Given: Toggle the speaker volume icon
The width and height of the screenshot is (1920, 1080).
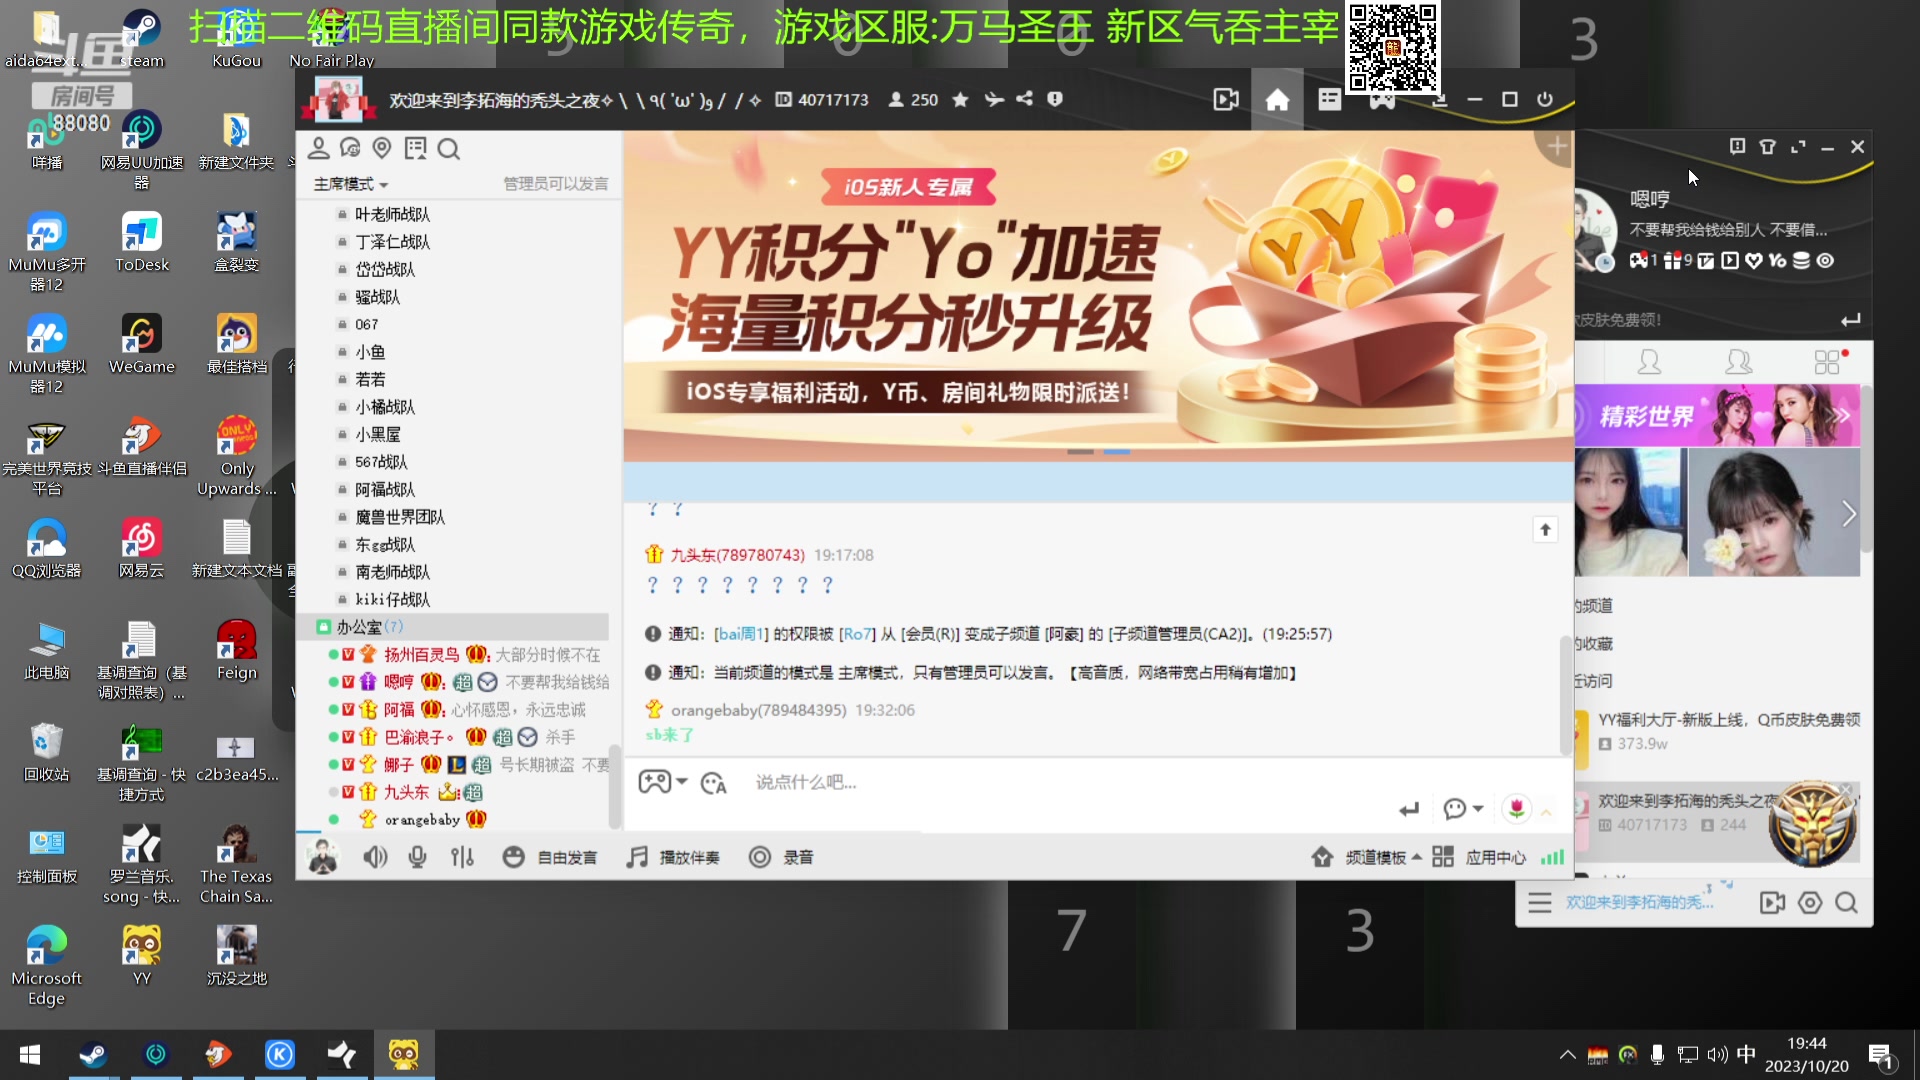Looking at the screenshot, I should pyautogui.click(x=375, y=856).
